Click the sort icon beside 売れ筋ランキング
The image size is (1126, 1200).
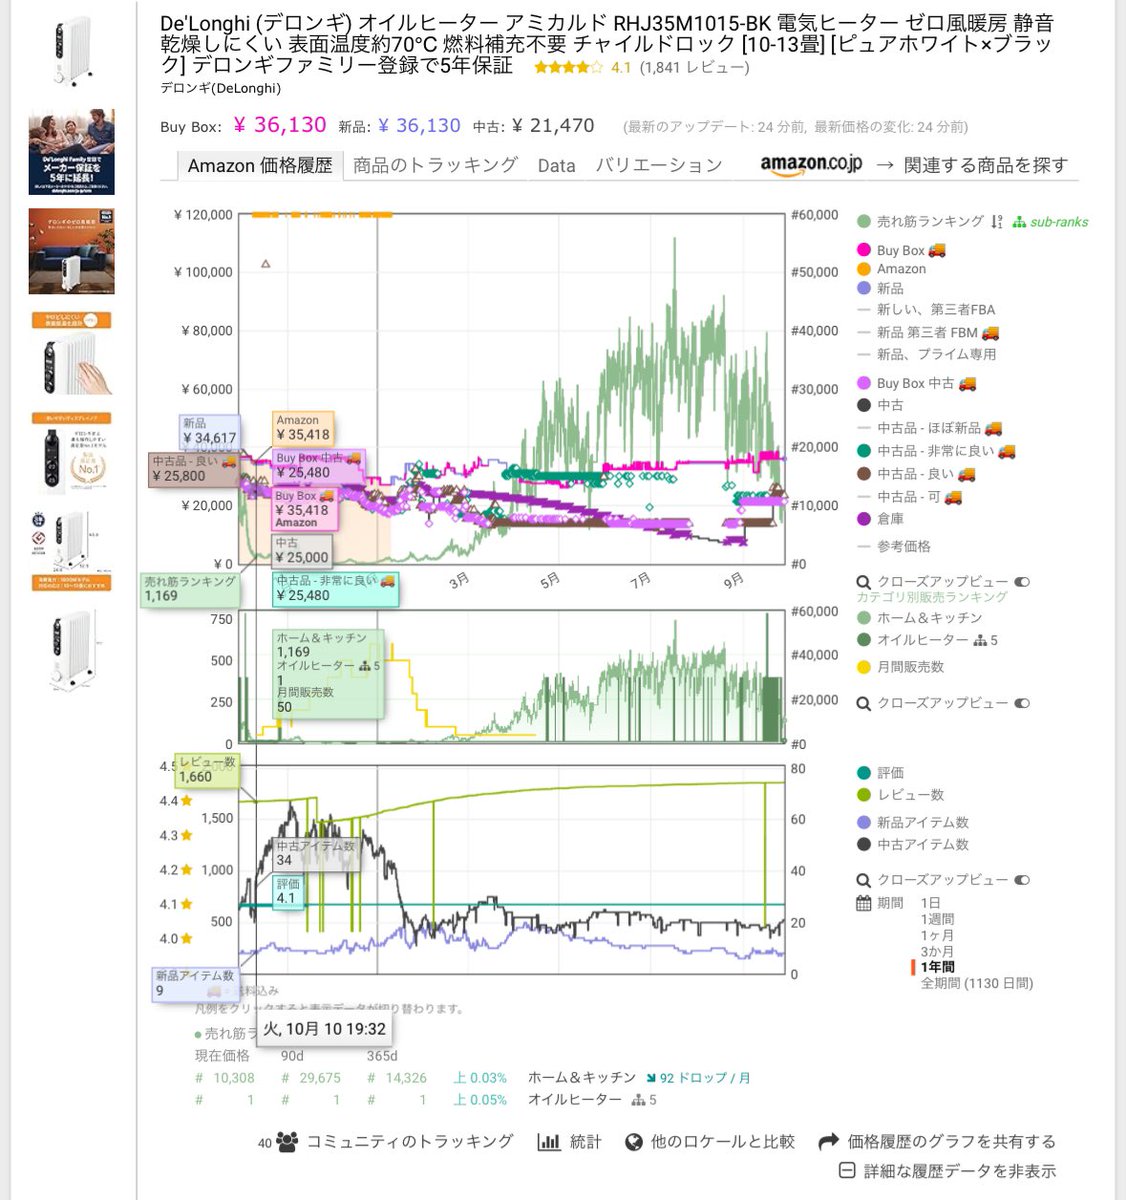pyautogui.click(x=997, y=222)
